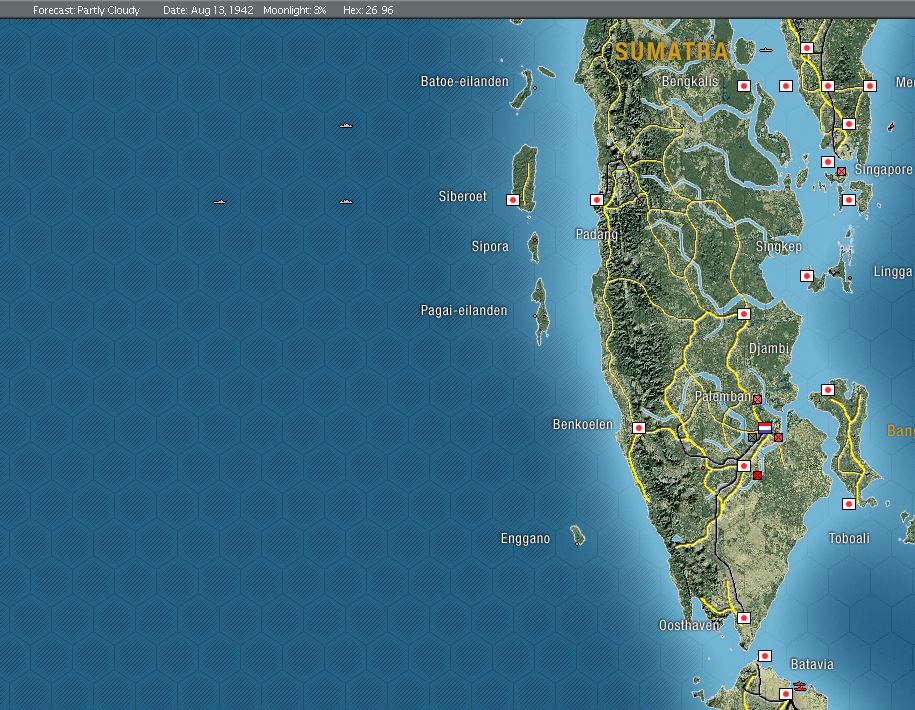
Task: Click the Singkep map label
Action: click(778, 247)
